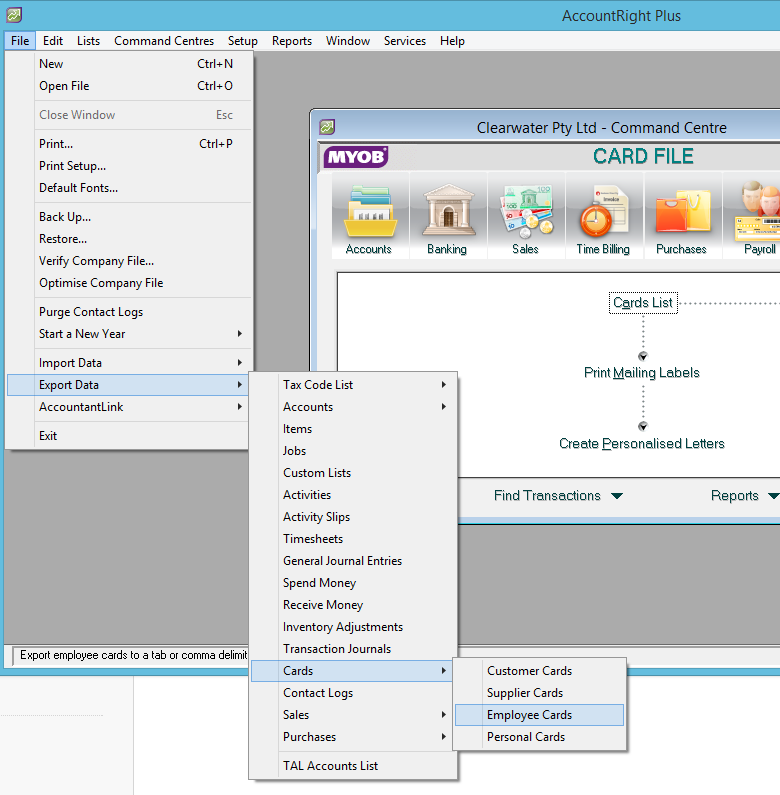This screenshot has height=795, width=780.
Task: Choose Customer Cards from Cards submenu
Action: tap(540, 671)
